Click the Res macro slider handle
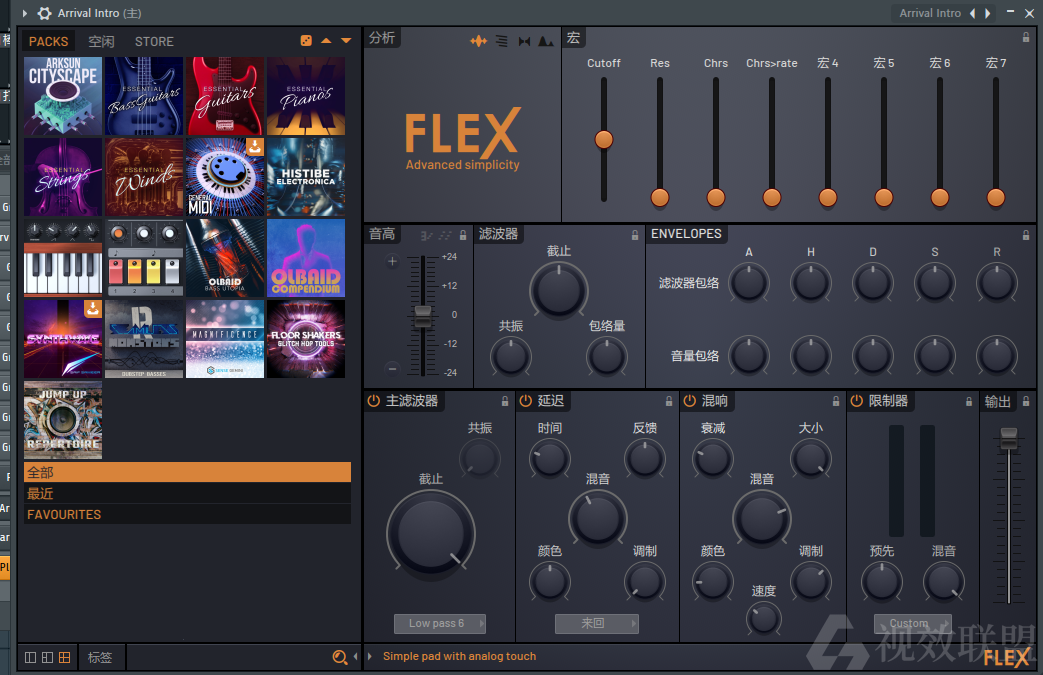The width and height of the screenshot is (1043, 675). coord(660,198)
